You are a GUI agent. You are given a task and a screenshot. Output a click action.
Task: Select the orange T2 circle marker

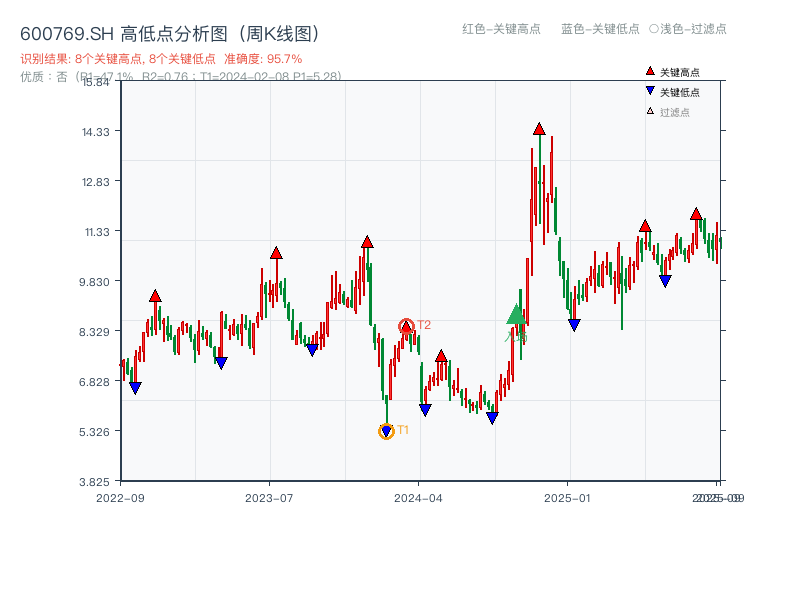coord(408,324)
